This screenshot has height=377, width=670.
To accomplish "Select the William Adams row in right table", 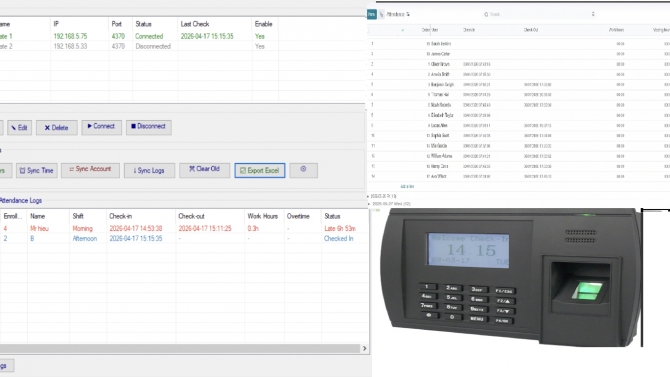I will [x=518, y=156].
